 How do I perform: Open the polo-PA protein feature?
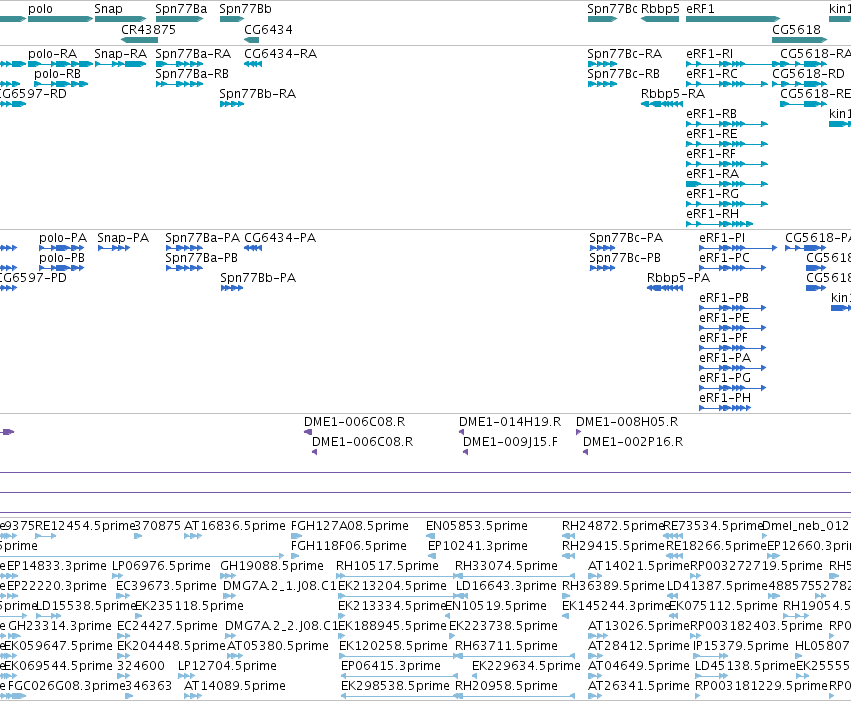coord(61,248)
